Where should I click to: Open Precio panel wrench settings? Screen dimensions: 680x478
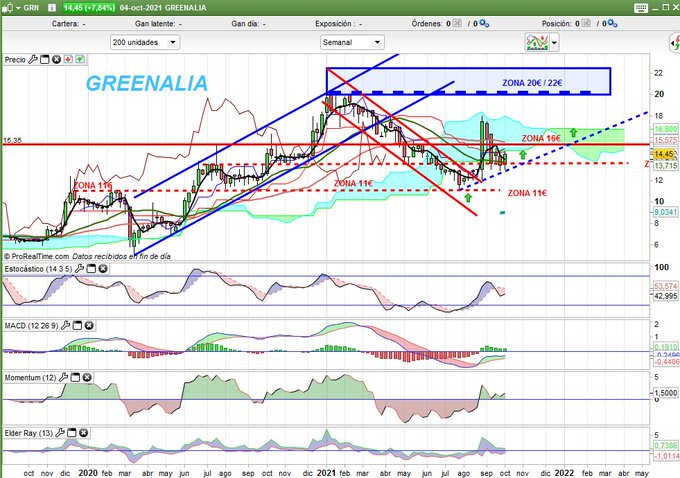point(33,59)
